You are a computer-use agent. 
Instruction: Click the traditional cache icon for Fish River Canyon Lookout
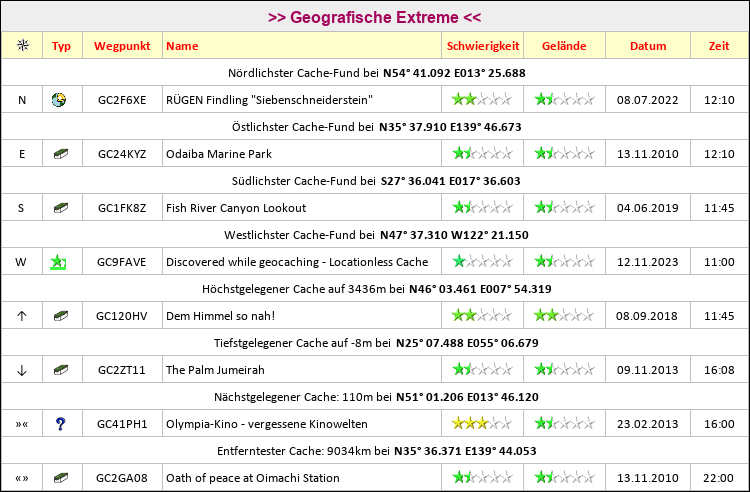click(x=61, y=208)
